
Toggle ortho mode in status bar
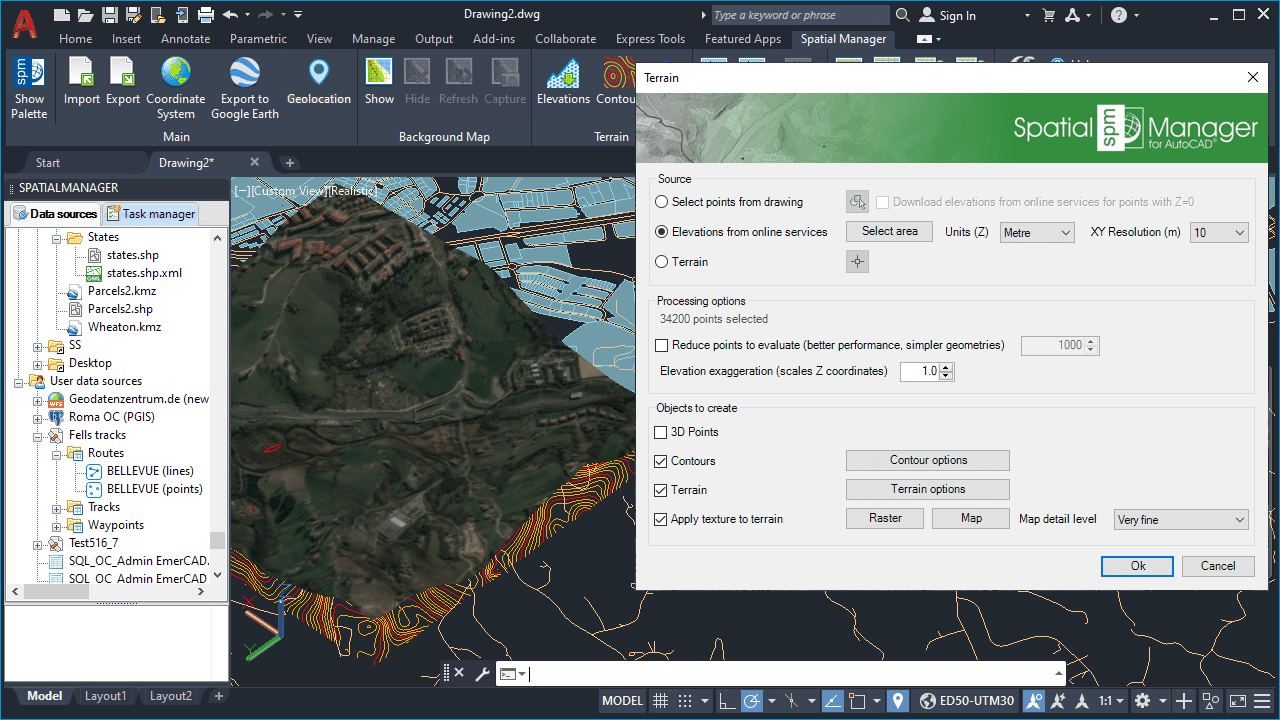(x=726, y=701)
